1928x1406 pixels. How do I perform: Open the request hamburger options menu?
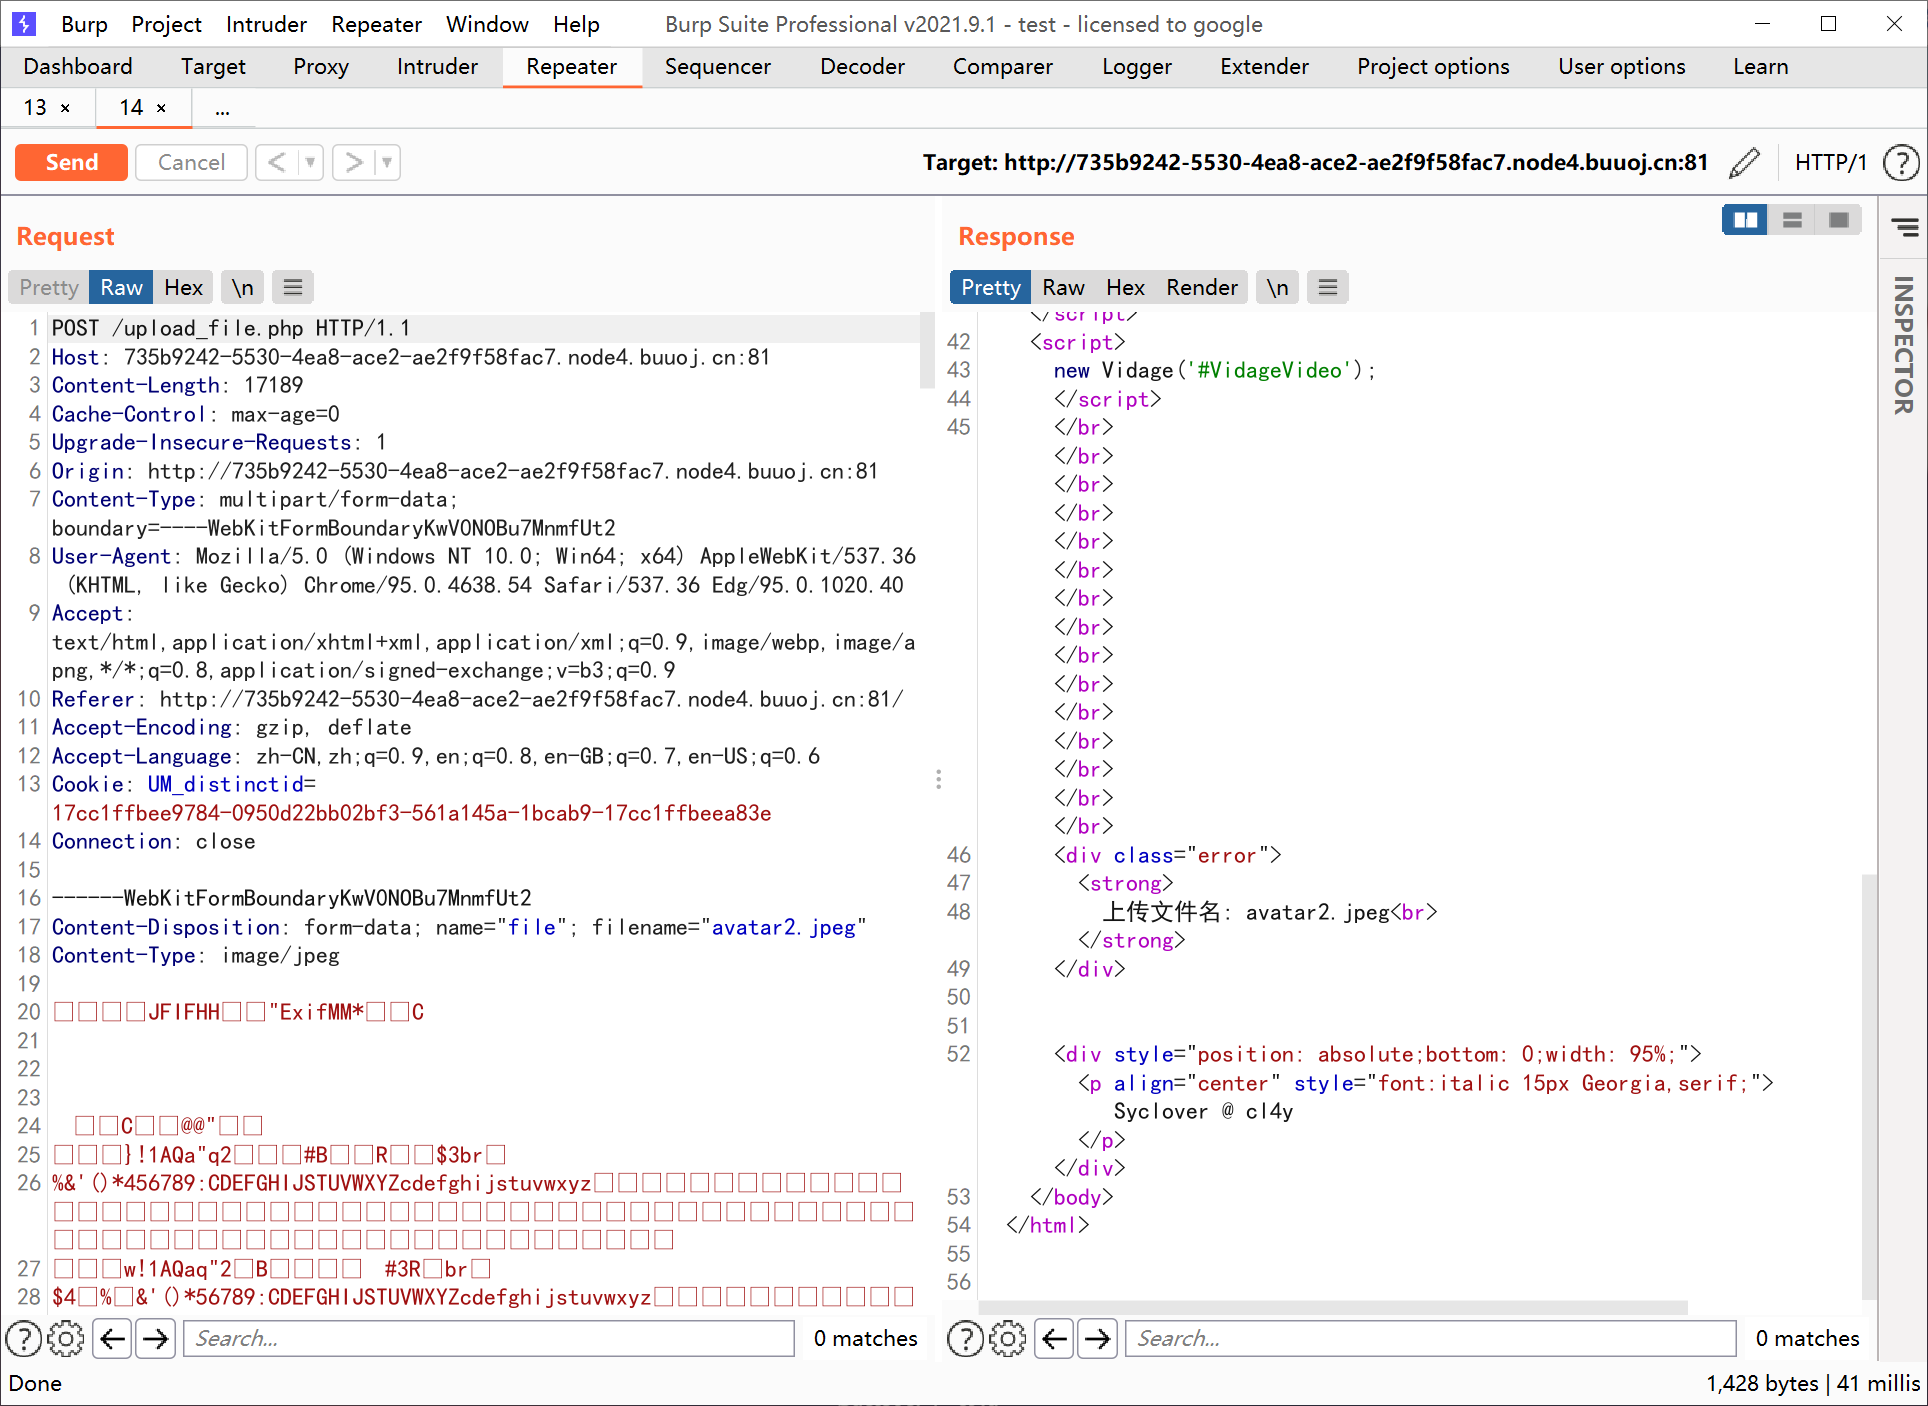coord(292,288)
